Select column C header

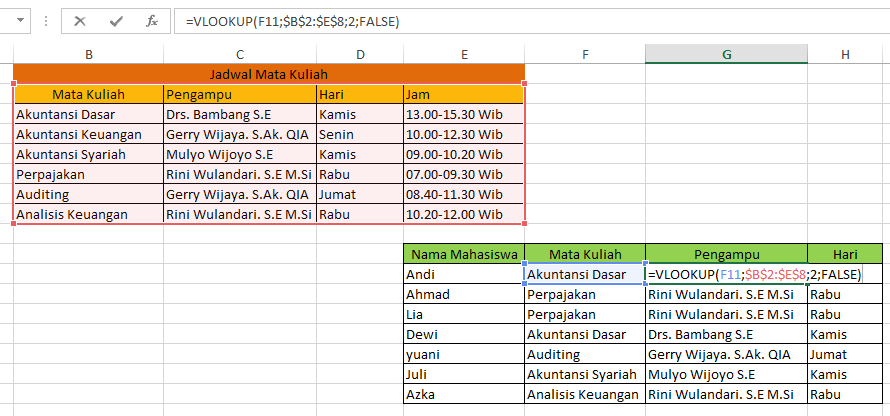[240, 54]
